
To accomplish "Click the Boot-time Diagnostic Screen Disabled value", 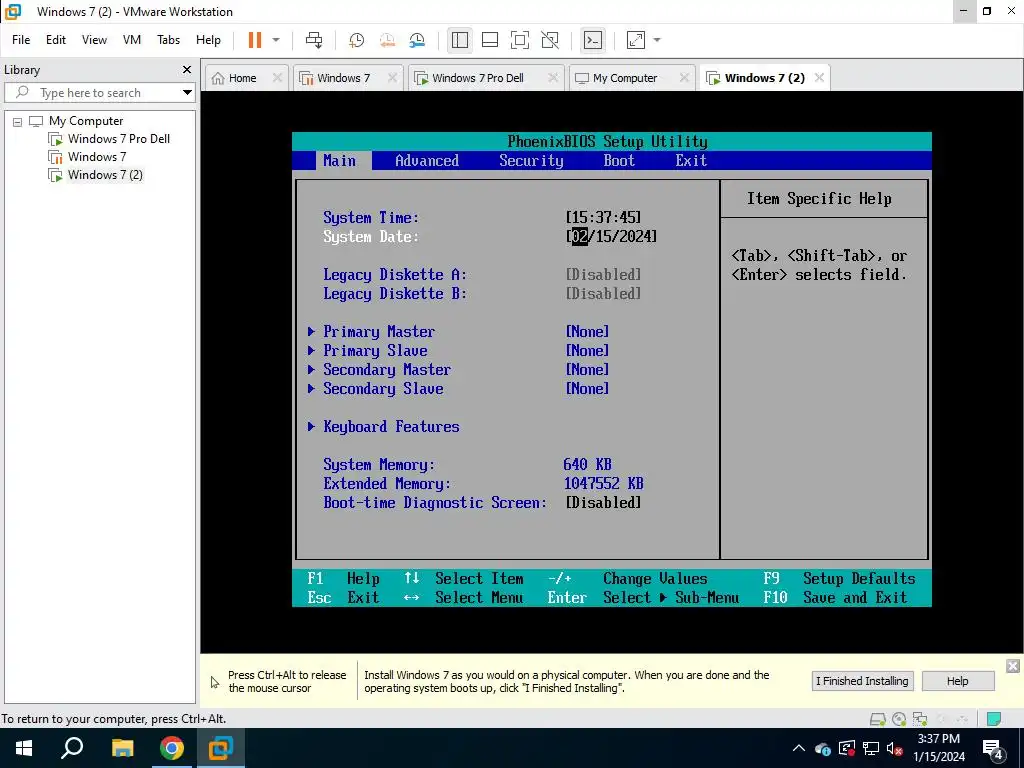I will (603, 503).
